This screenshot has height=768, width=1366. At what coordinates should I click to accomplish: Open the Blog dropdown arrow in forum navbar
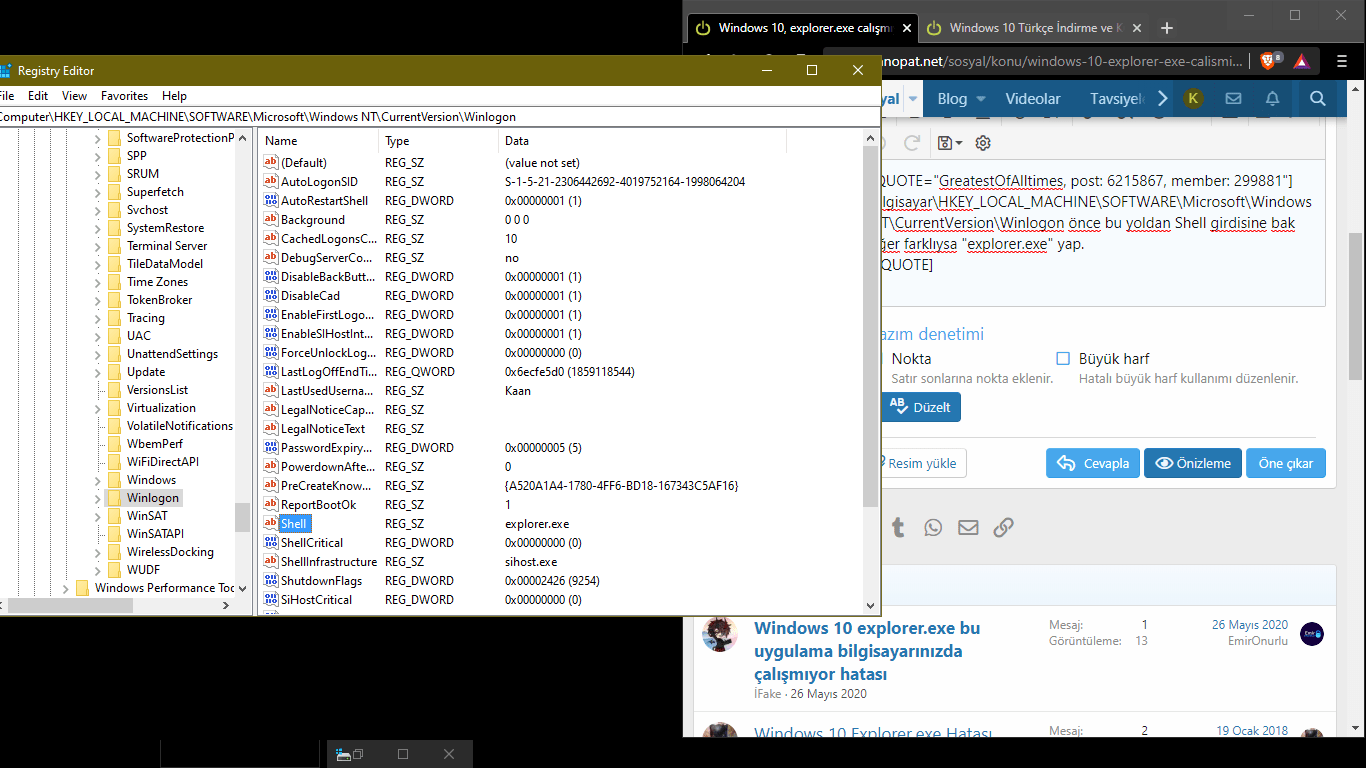click(981, 99)
